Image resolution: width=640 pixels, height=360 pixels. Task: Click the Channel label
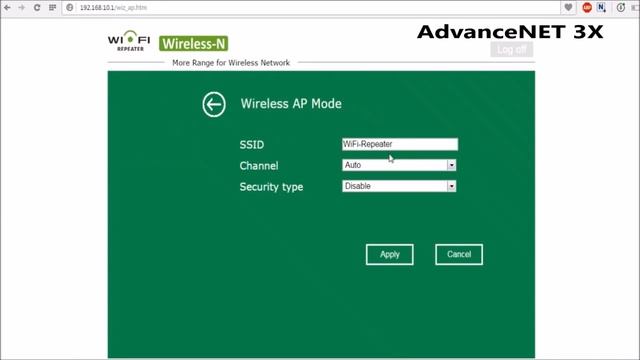259,166
